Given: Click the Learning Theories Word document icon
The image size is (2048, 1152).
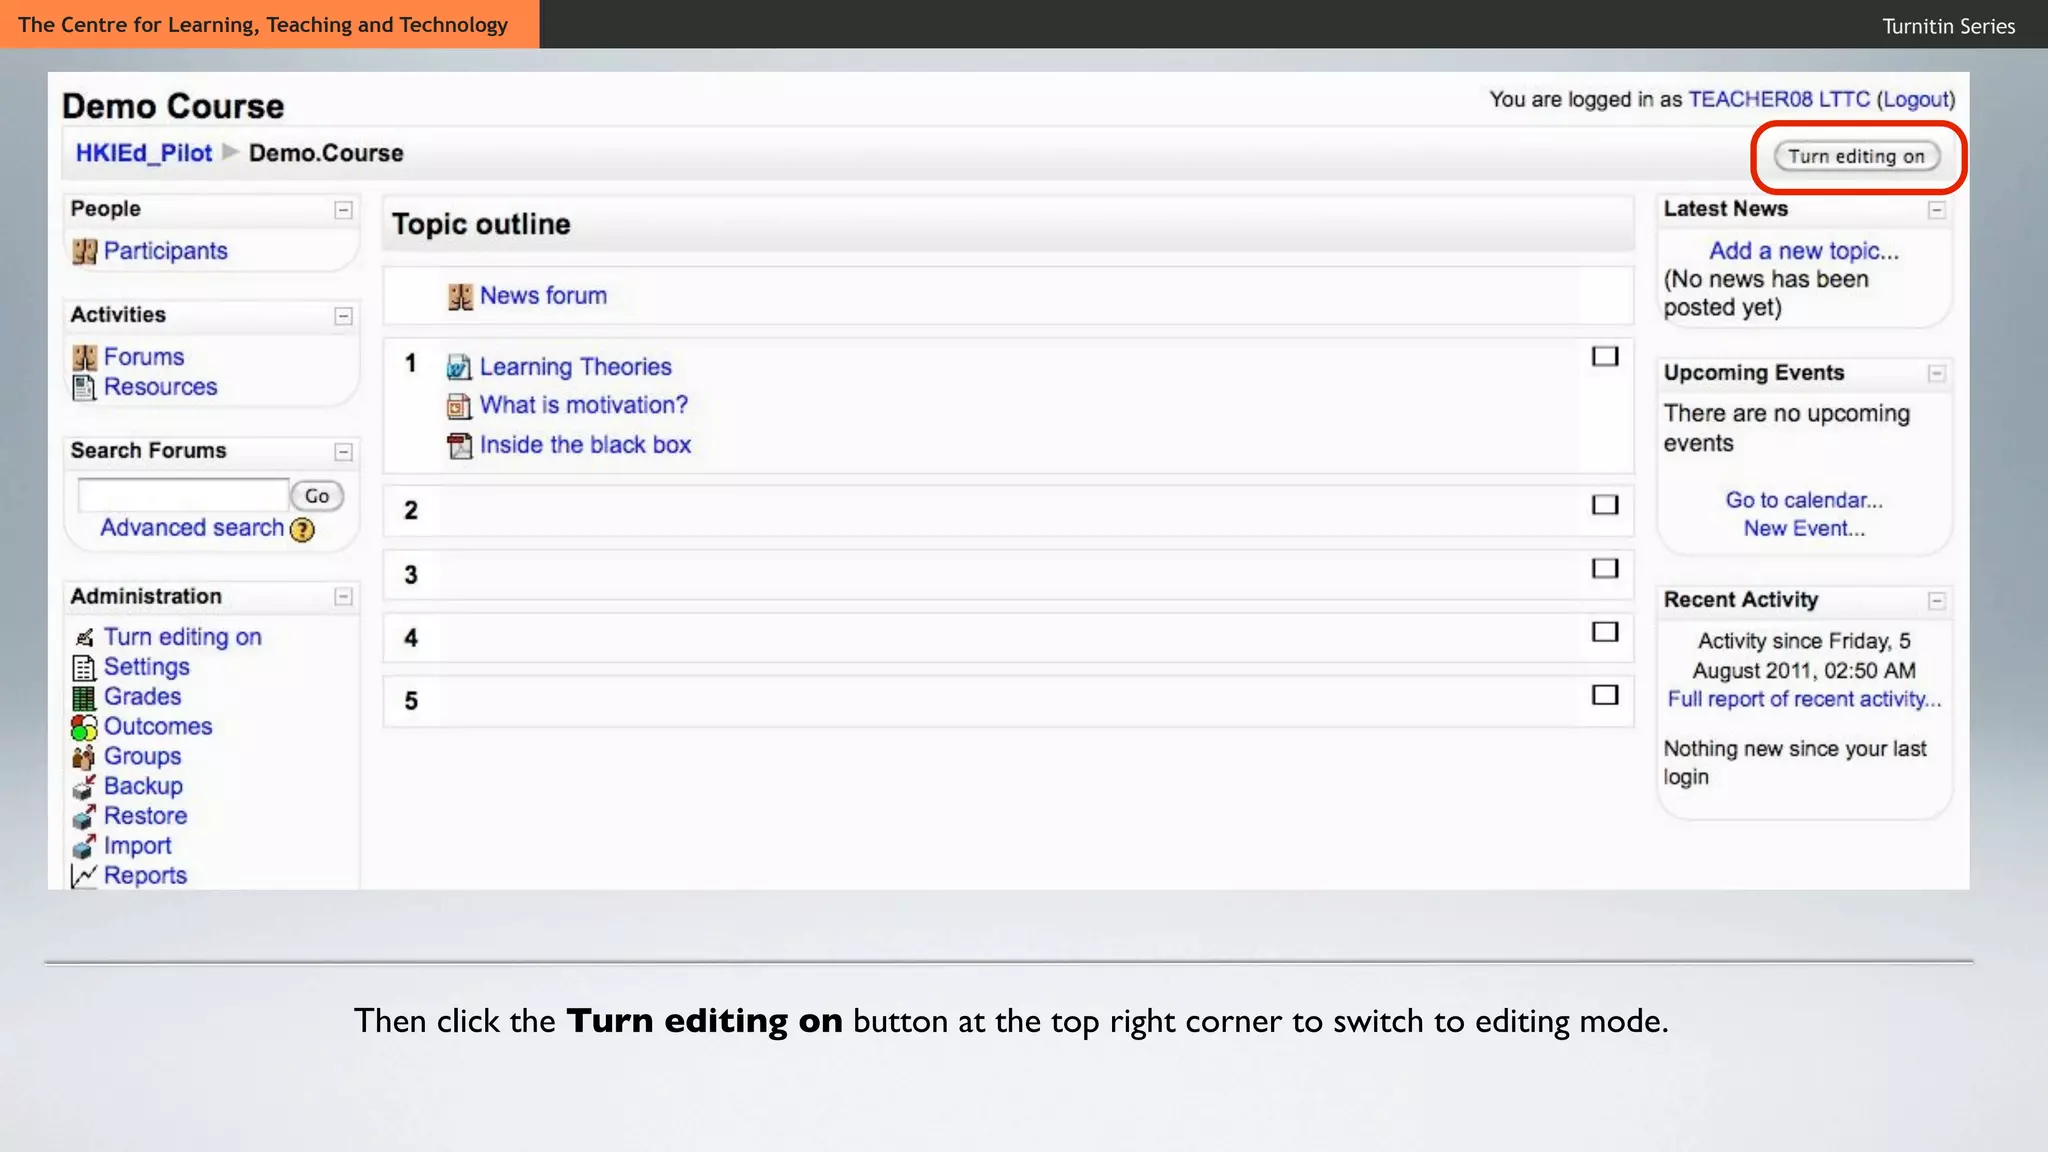Looking at the screenshot, I should coord(459,367).
